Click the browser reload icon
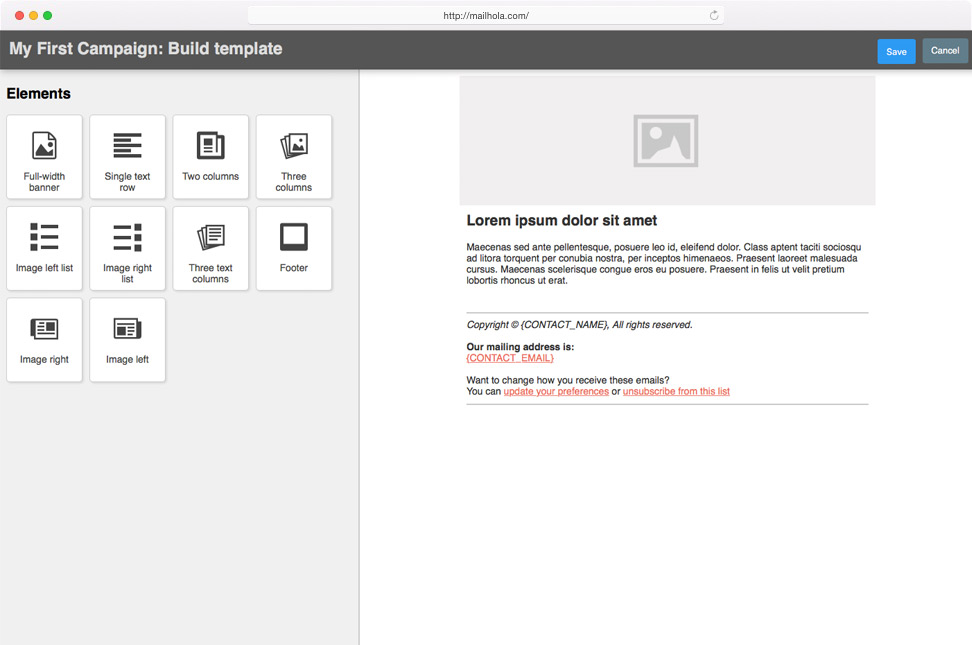972x645 pixels. [714, 16]
